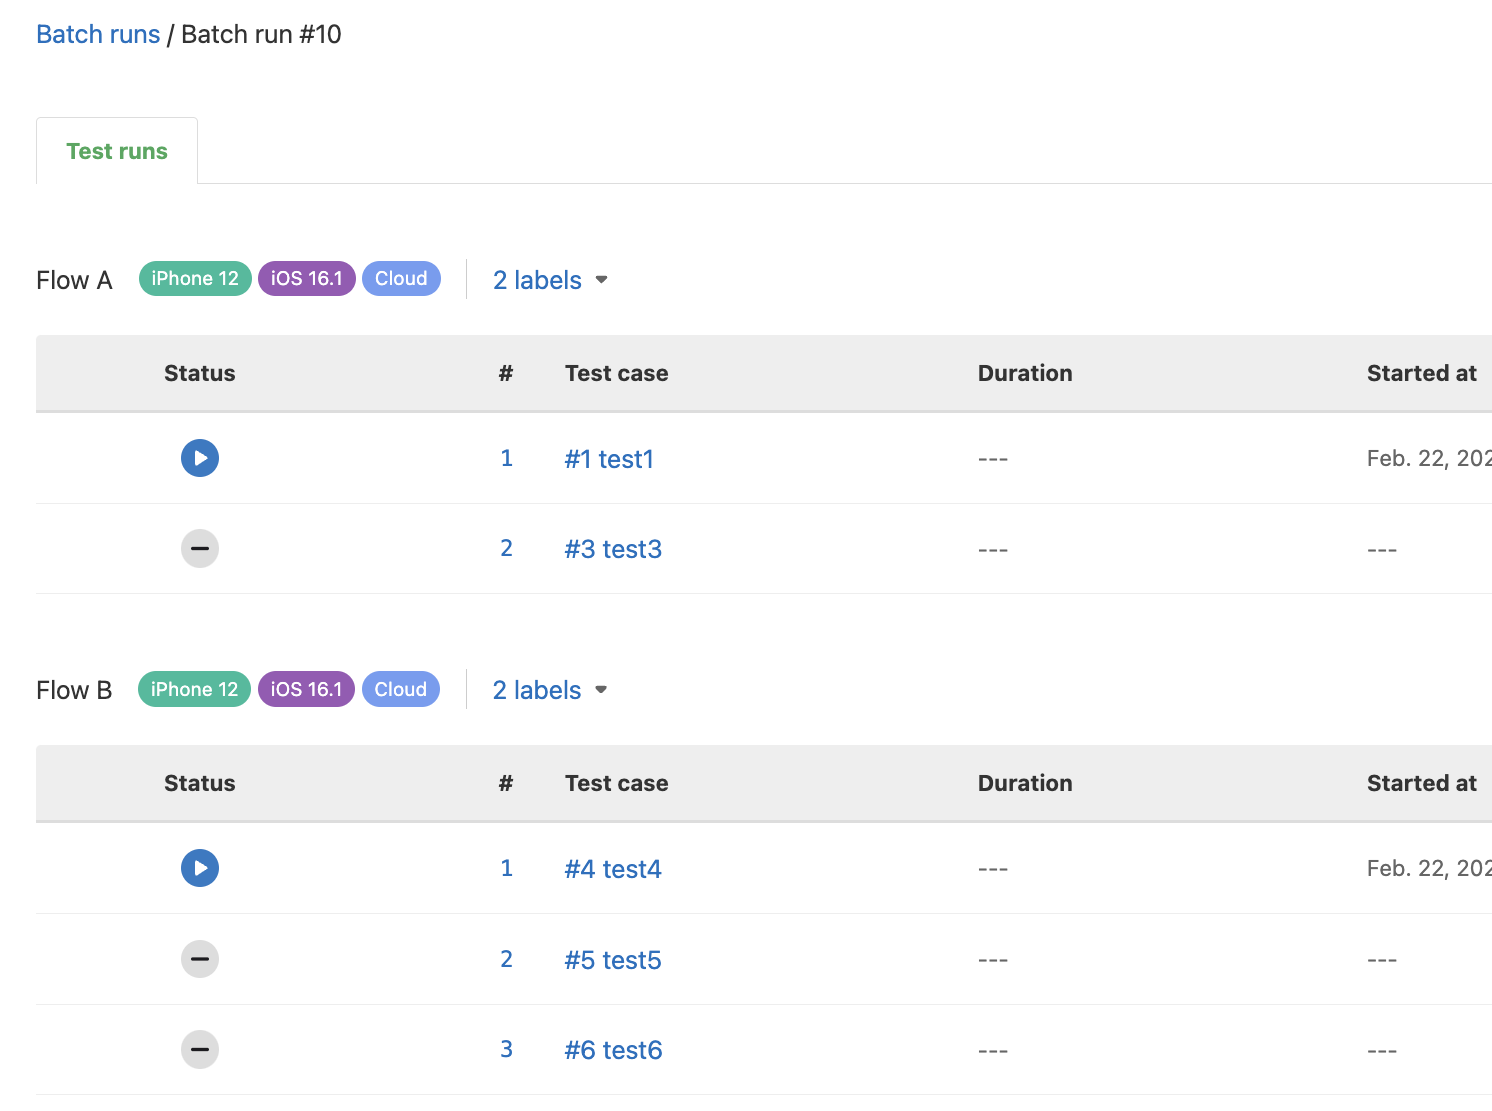The width and height of the screenshot is (1492, 1111).
Task: Expand Flow B 2 labels dropdown
Action: 550,690
